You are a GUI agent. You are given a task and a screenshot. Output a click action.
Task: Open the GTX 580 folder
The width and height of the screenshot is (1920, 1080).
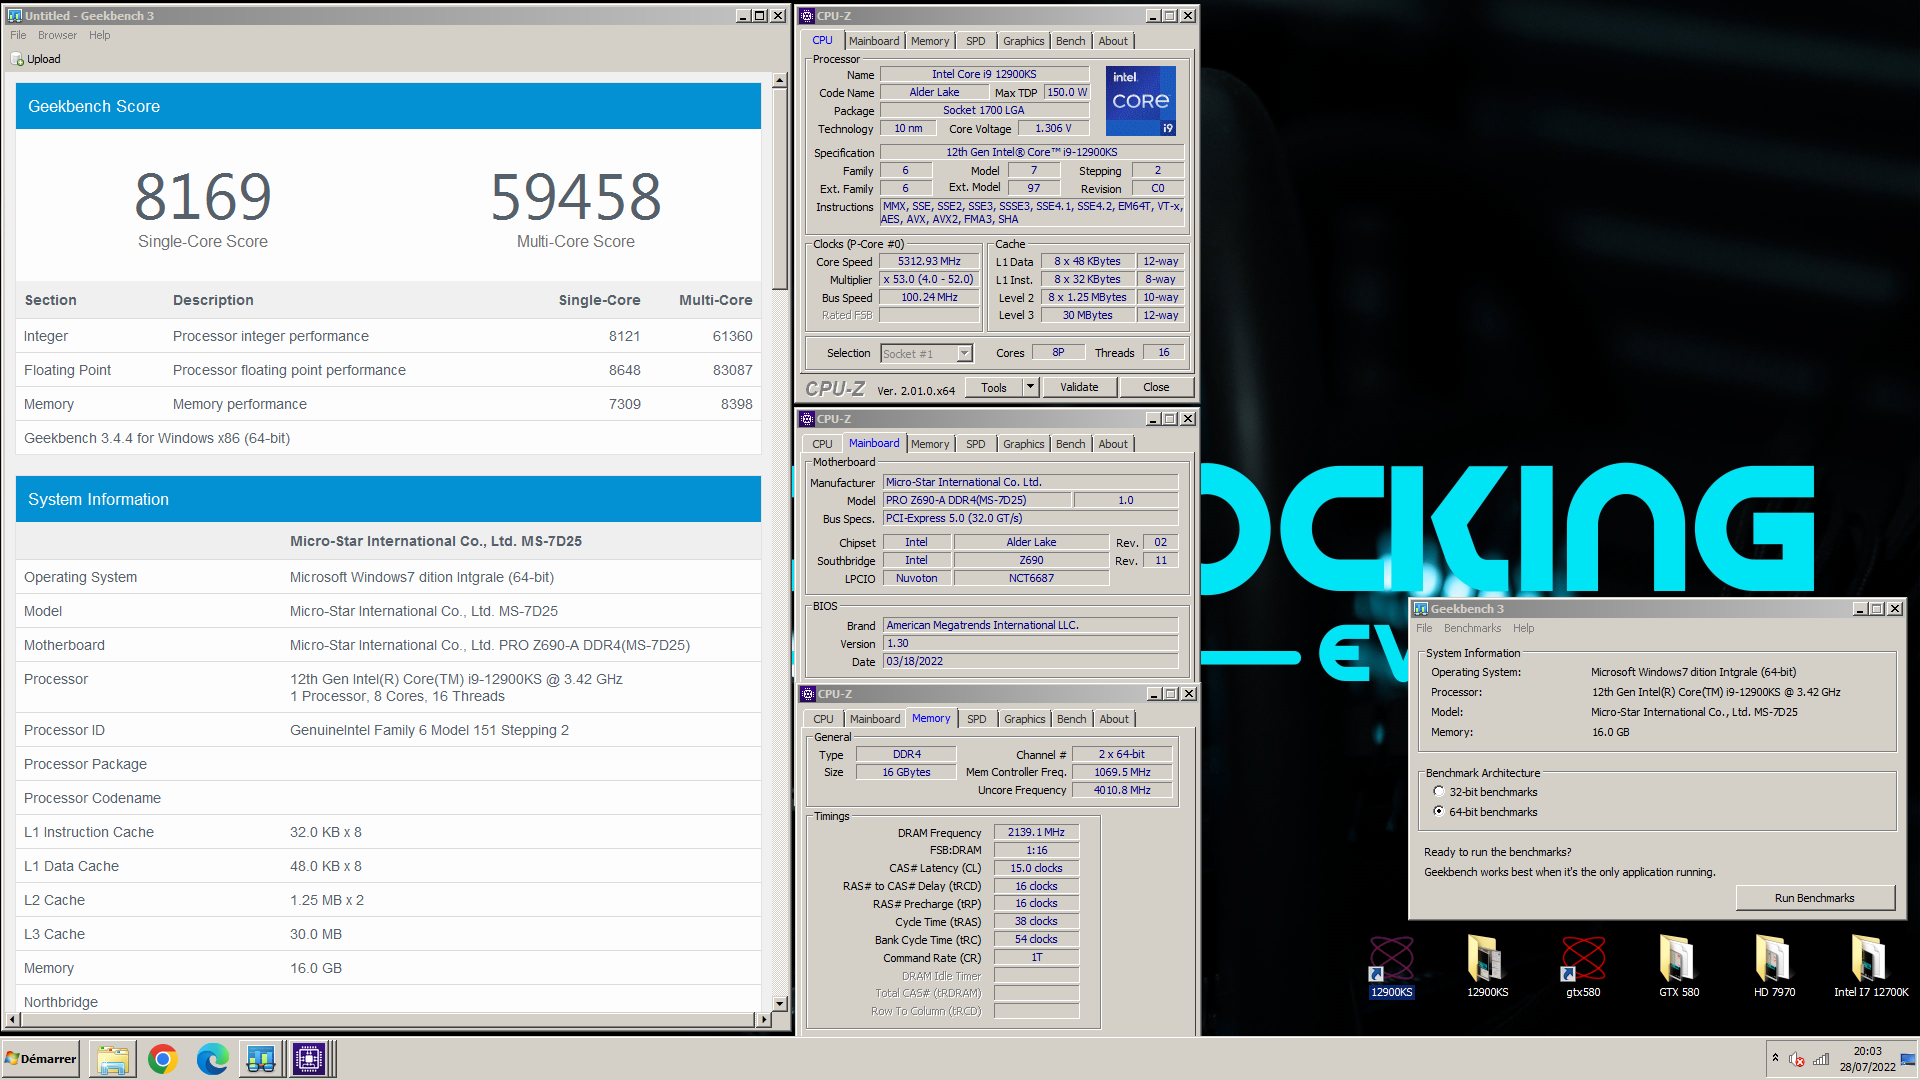coord(1679,966)
